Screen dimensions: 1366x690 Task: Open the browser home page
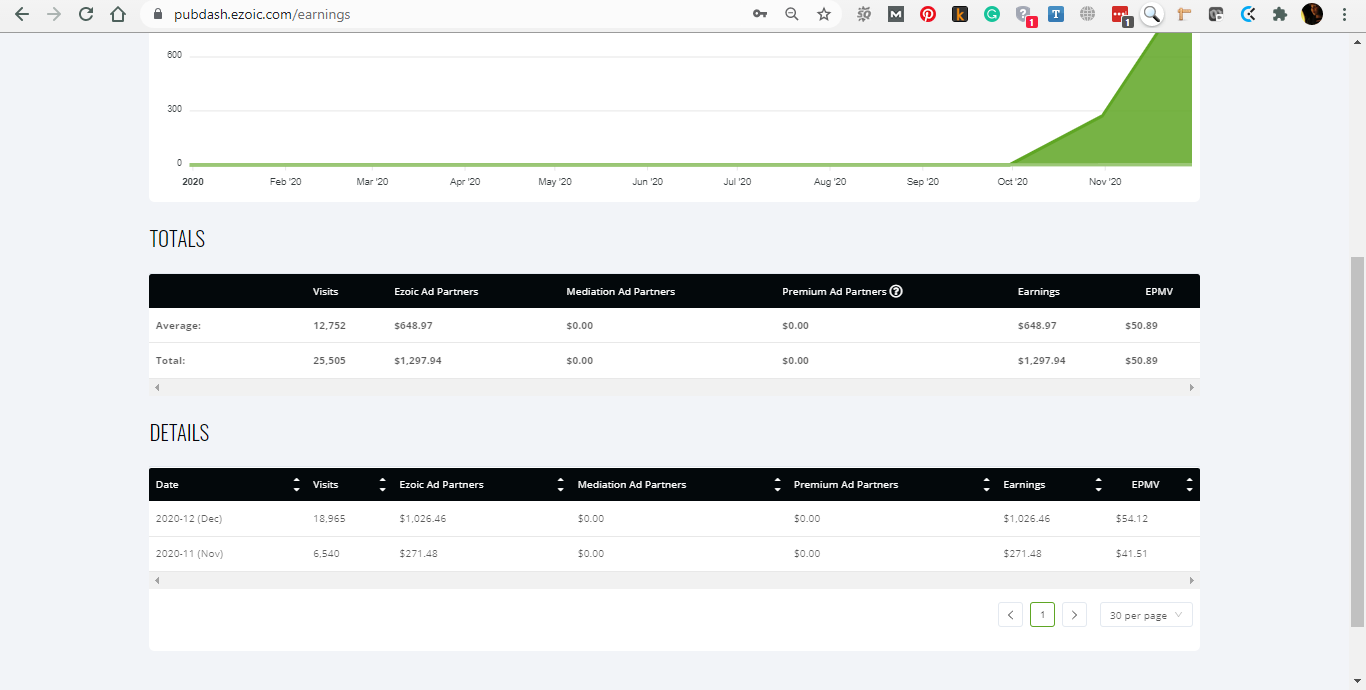pos(118,15)
